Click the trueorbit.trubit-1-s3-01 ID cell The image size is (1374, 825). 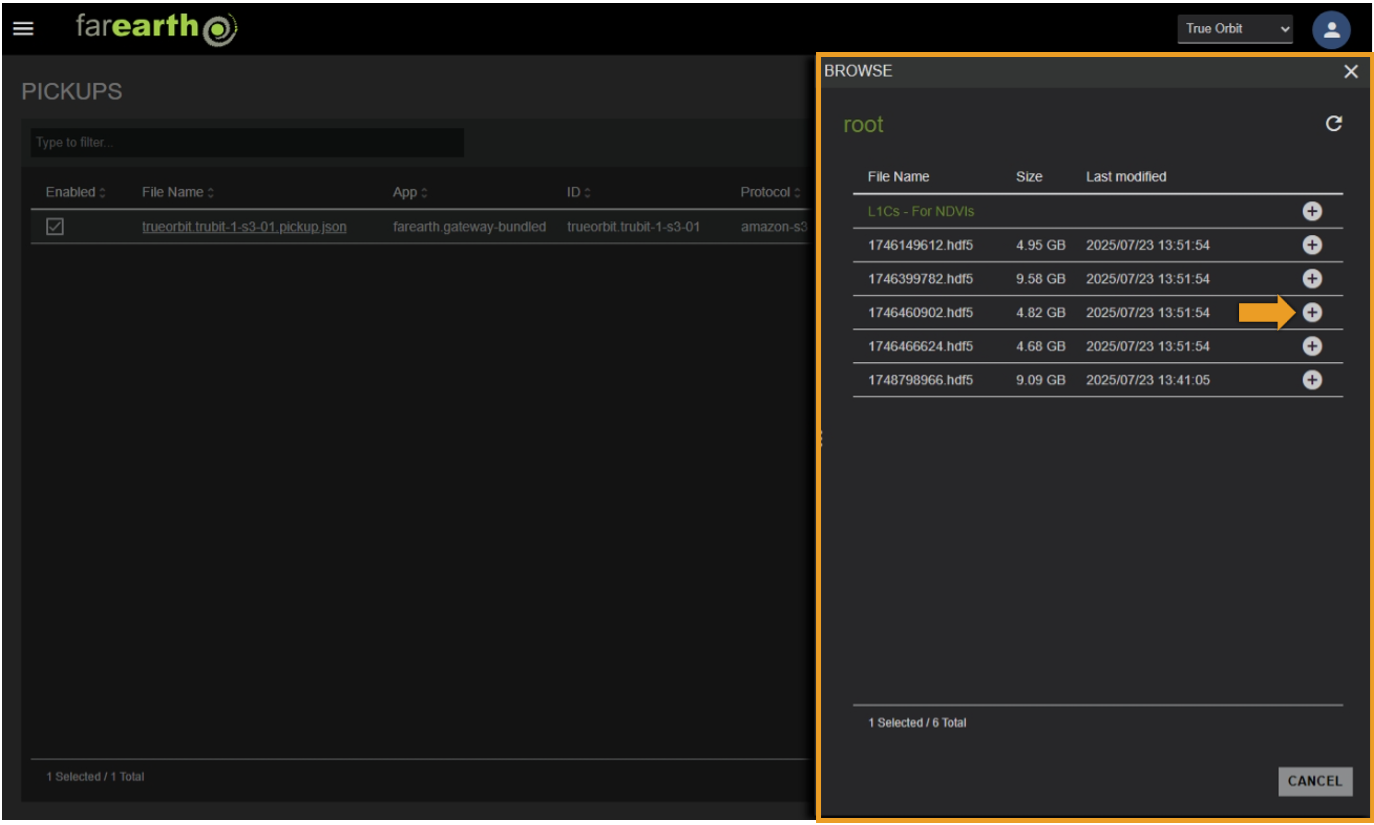[x=633, y=227]
